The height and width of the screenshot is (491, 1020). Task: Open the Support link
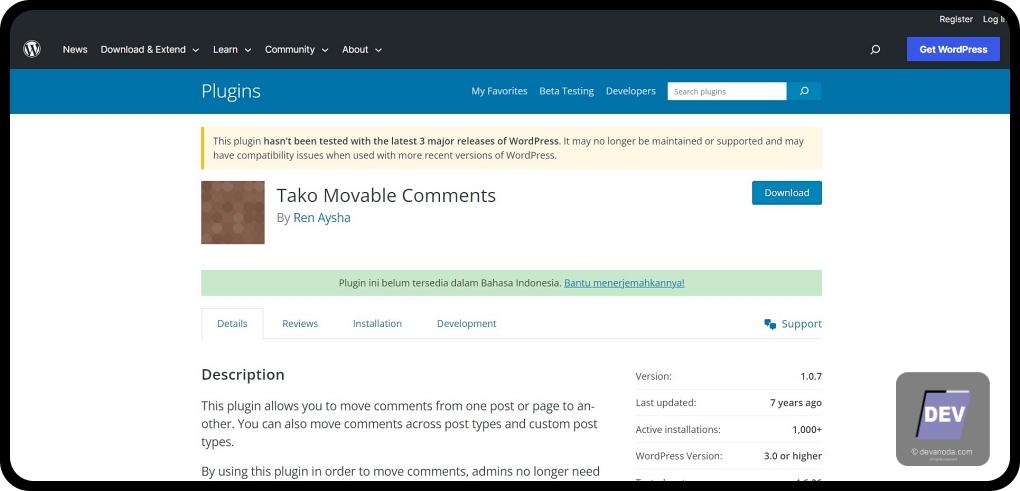click(793, 324)
